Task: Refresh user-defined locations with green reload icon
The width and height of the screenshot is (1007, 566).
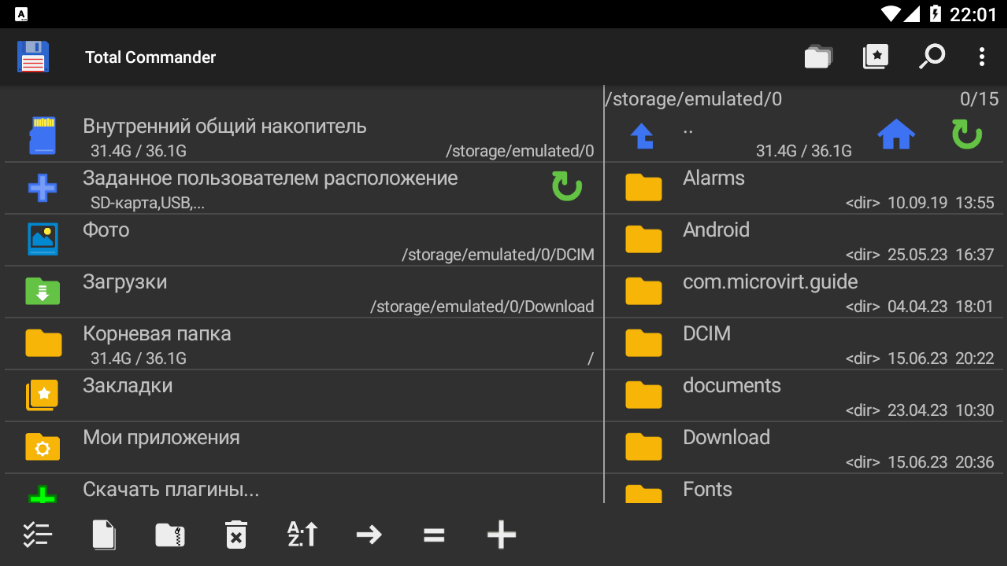Action: (567, 186)
